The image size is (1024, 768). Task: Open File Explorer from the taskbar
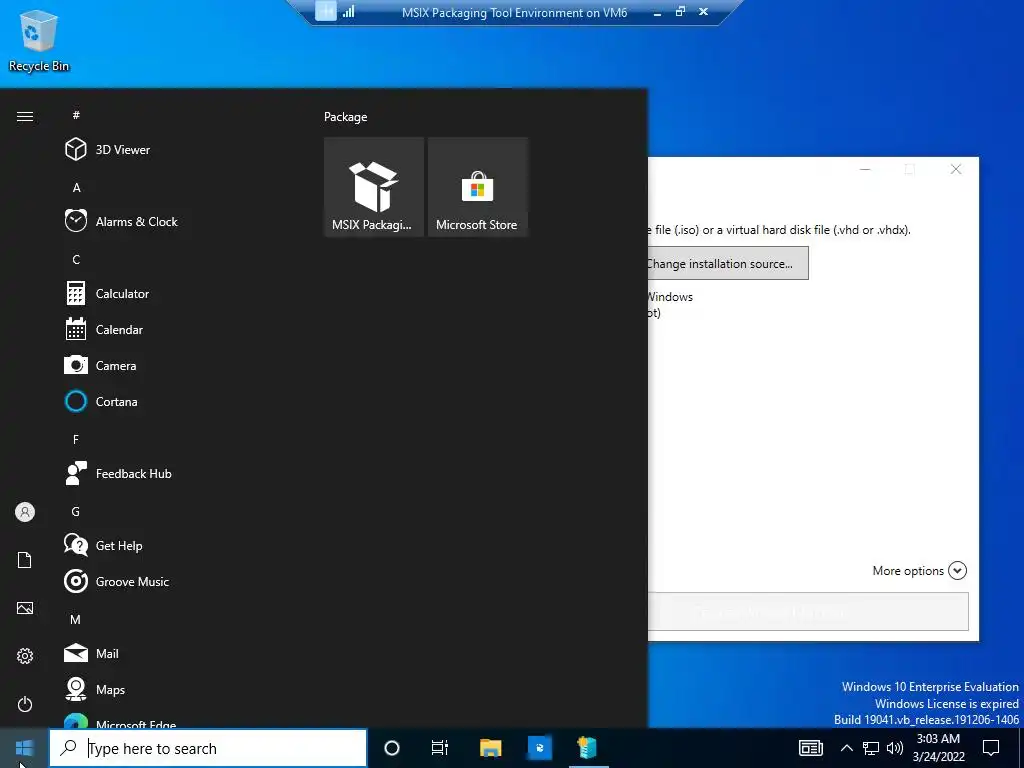(490, 748)
